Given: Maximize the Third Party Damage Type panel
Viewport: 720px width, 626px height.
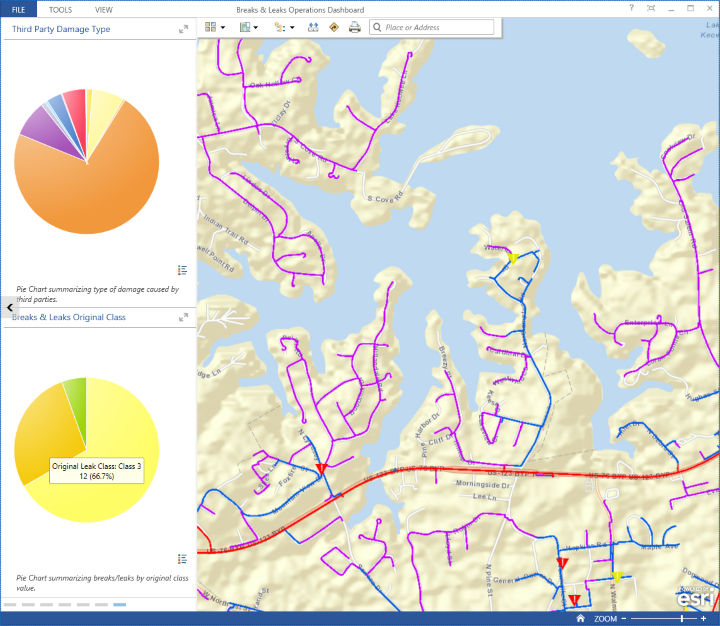Looking at the screenshot, I should 183,29.
